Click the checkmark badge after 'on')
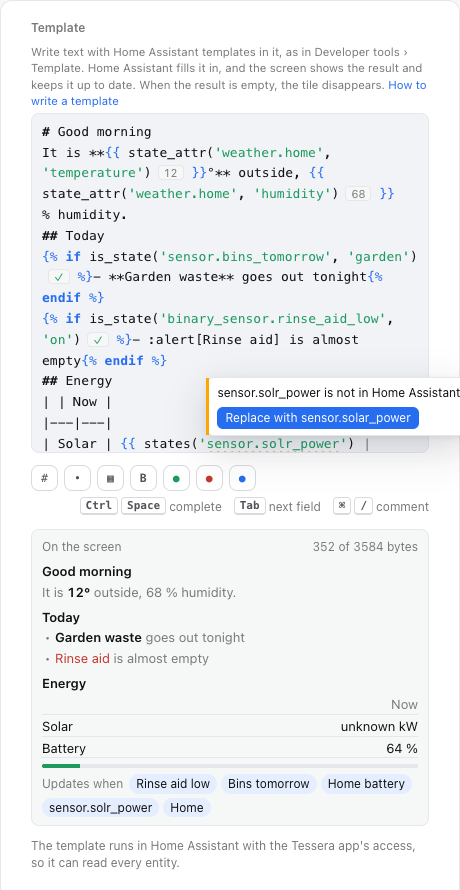460x890 pixels. pyautogui.click(x=98, y=340)
